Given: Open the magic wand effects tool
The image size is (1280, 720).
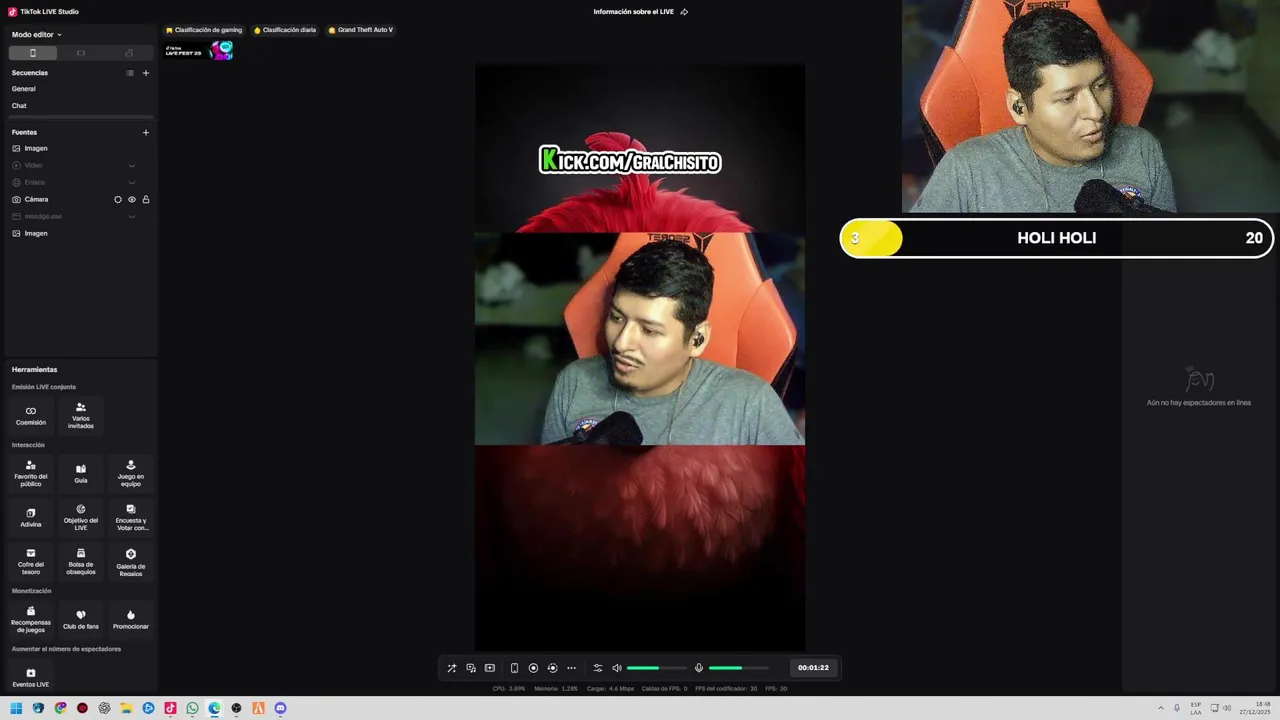Looking at the screenshot, I should click(x=451, y=668).
